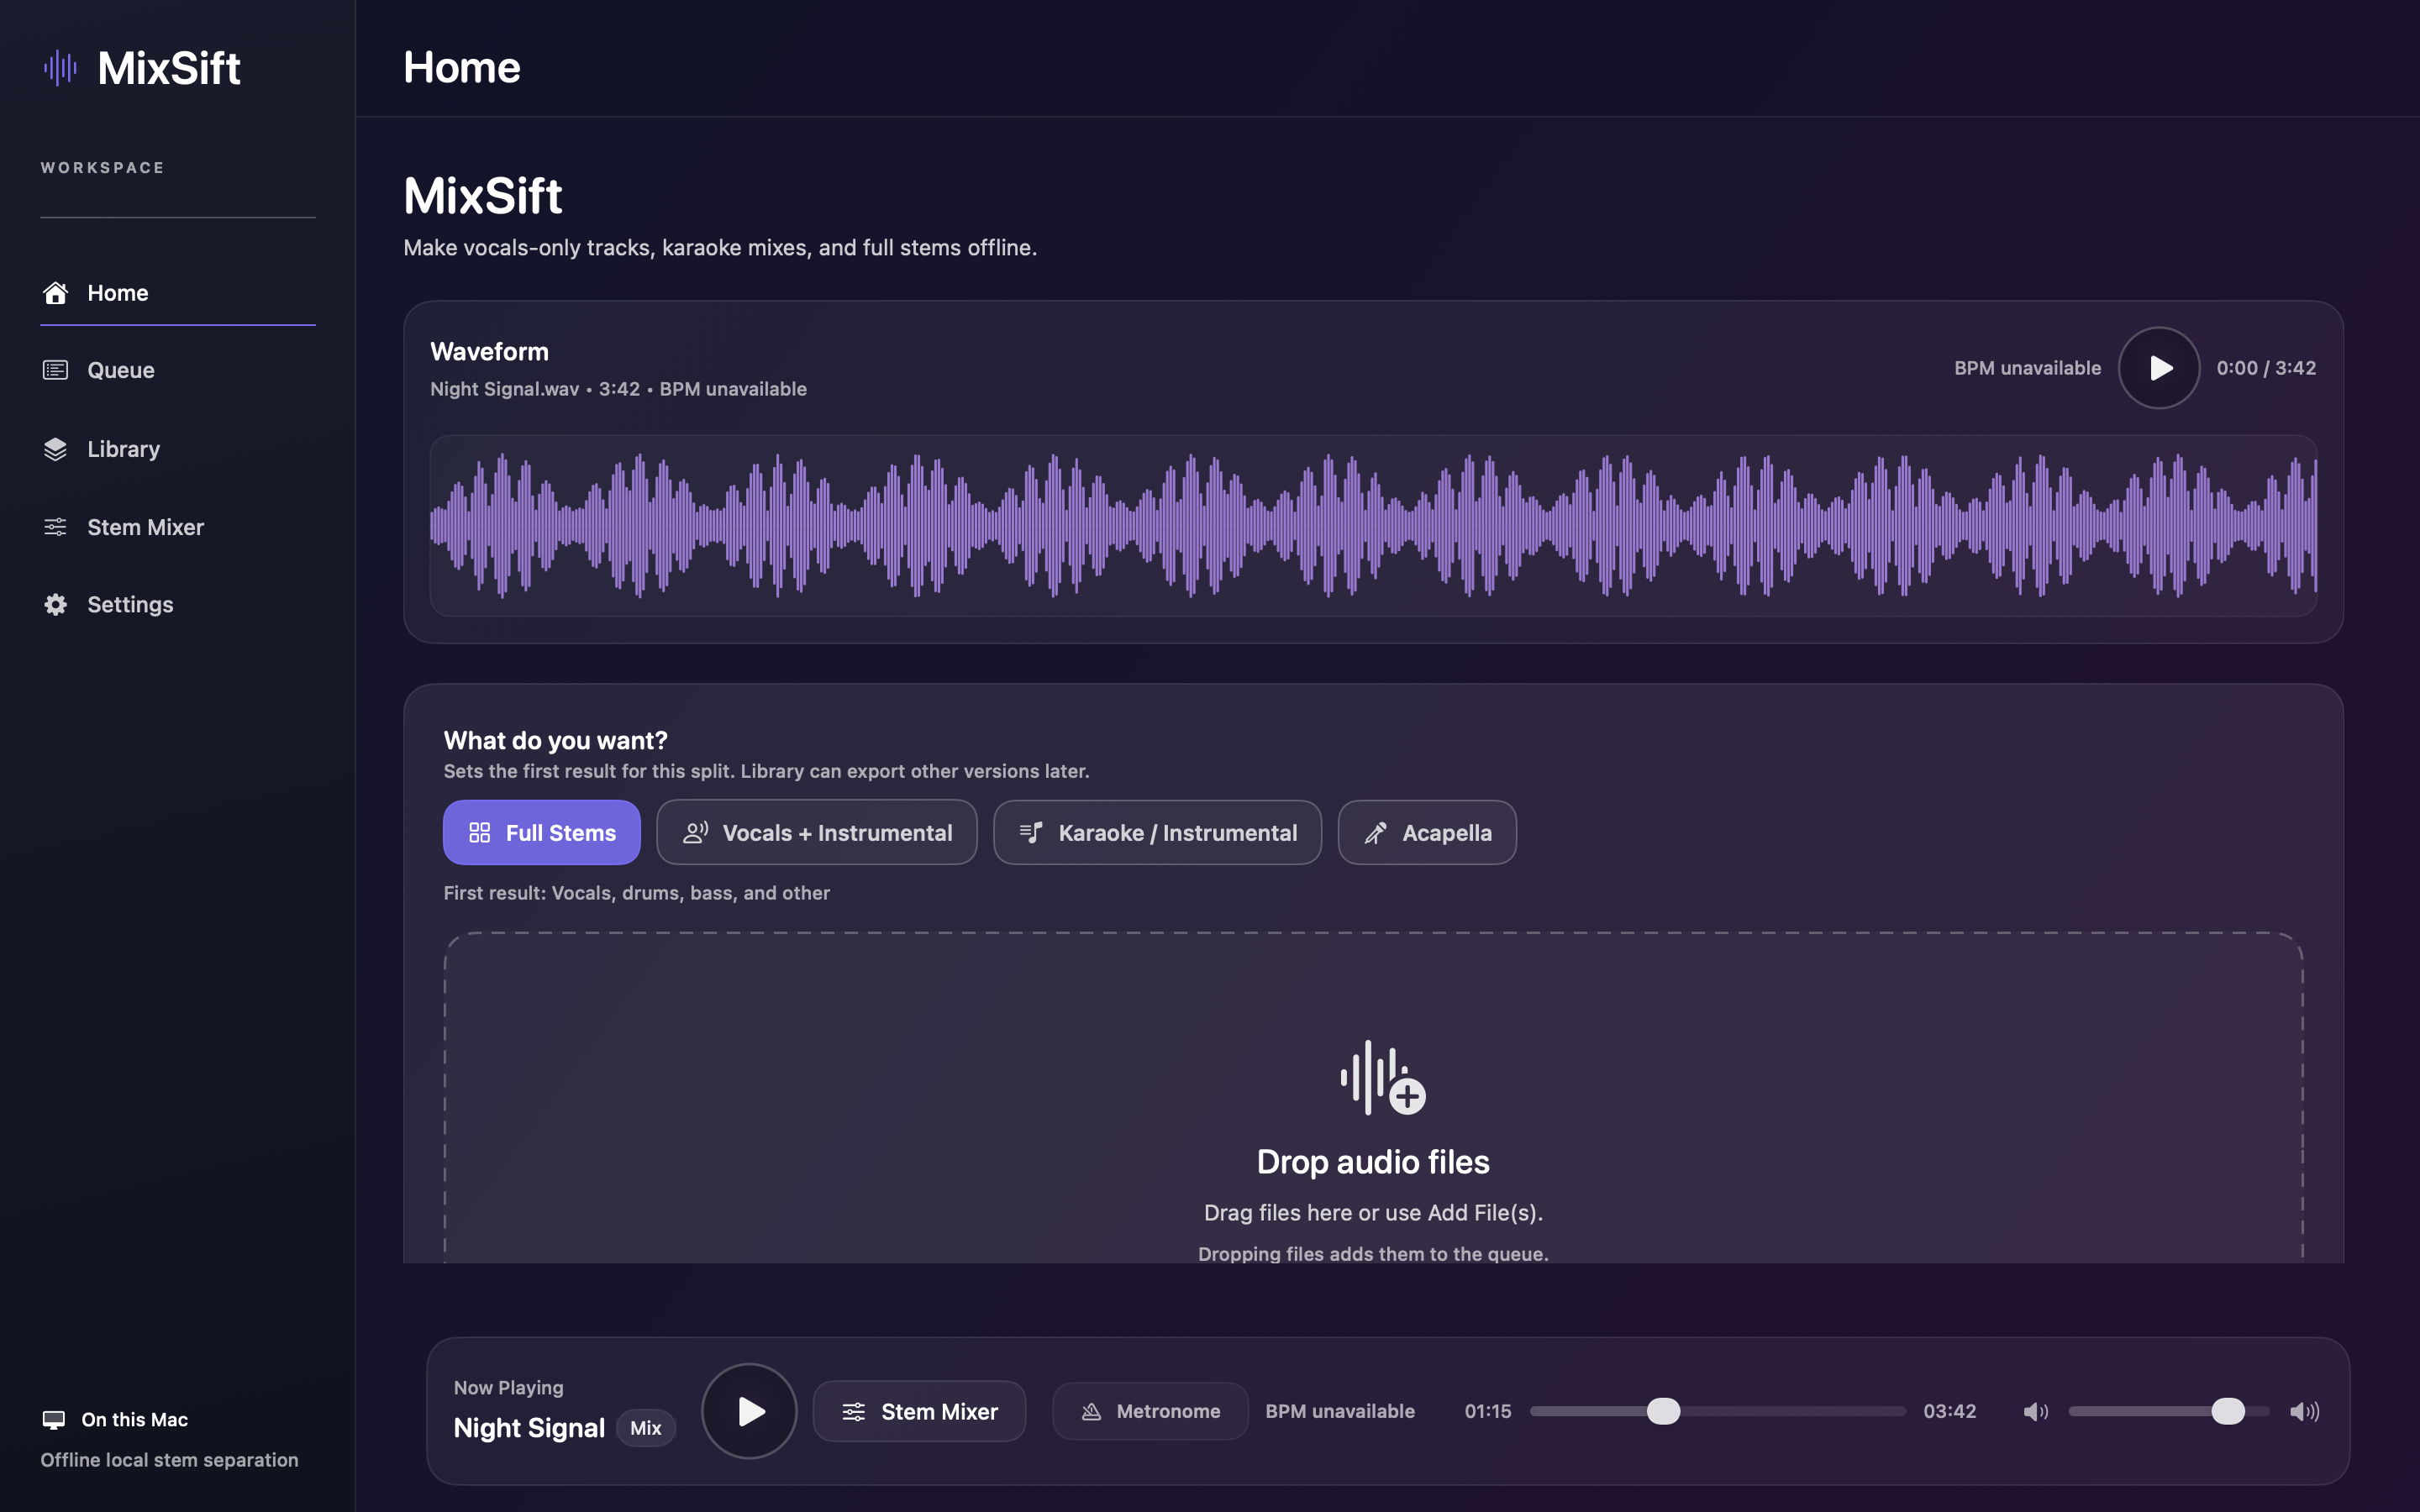Select Vocals + Instrumental split mode
Image resolution: width=2420 pixels, height=1512 pixels.
click(x=816, y=832)
